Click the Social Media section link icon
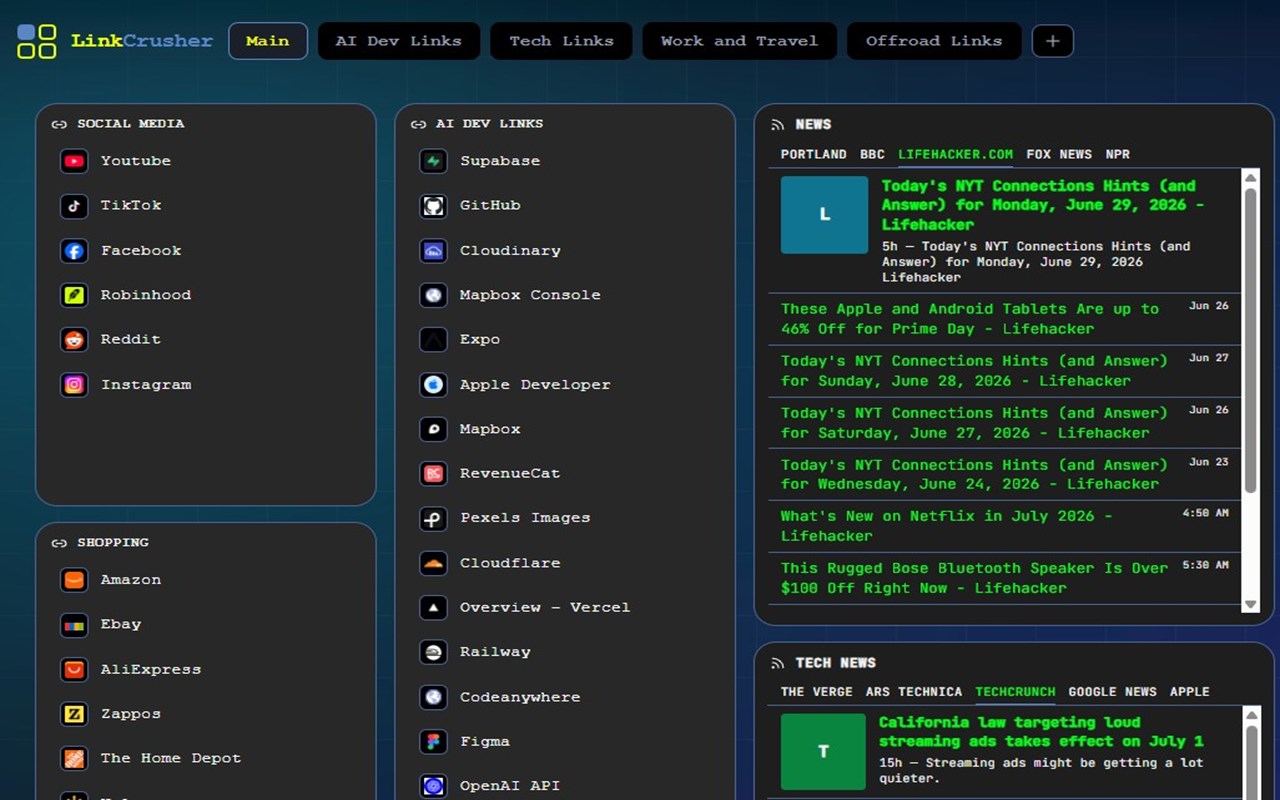The height and width of the screenshot is (800, 1280). pos(59,125)
